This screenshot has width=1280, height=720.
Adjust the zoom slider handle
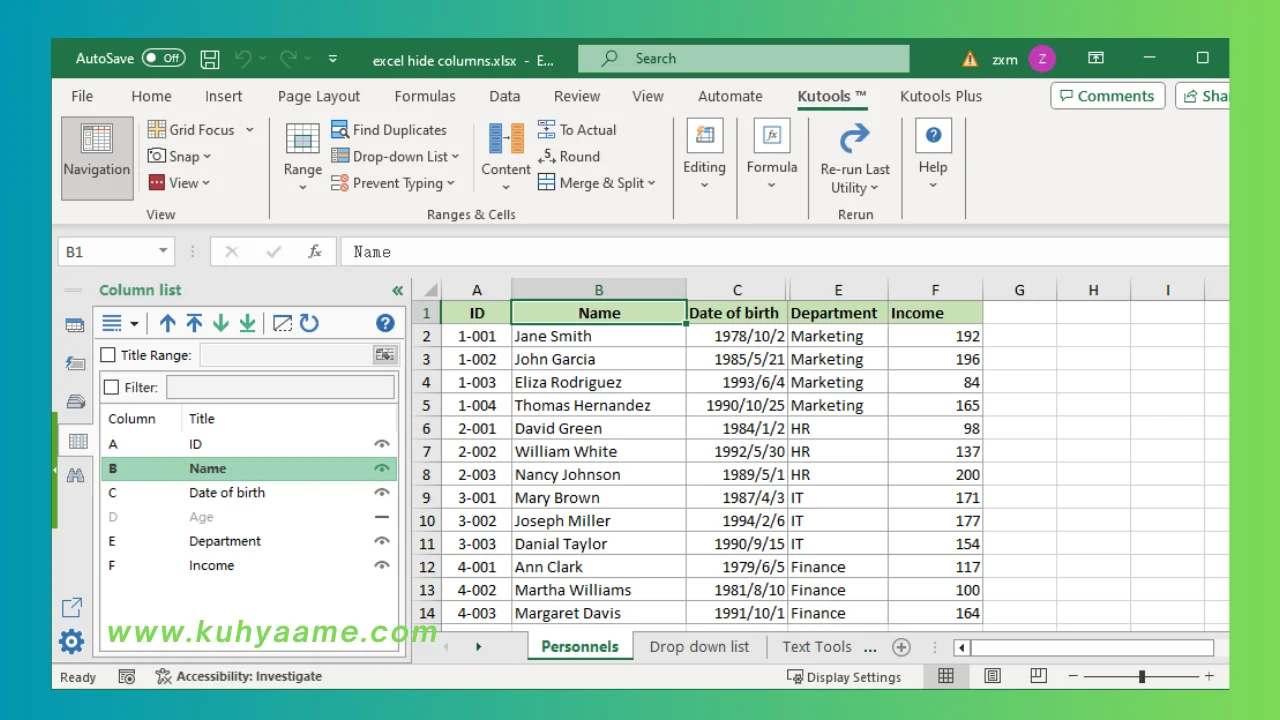pos(1142,677)
